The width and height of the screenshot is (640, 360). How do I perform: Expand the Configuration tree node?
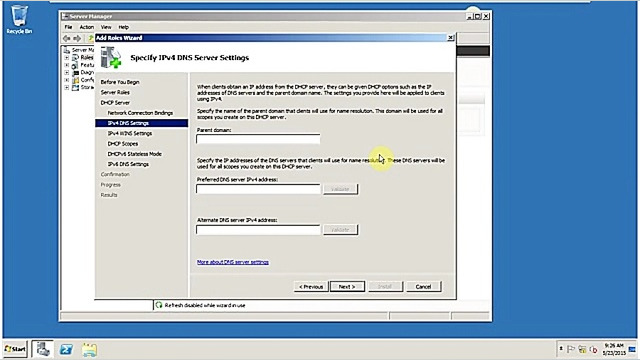pos(67,80)
